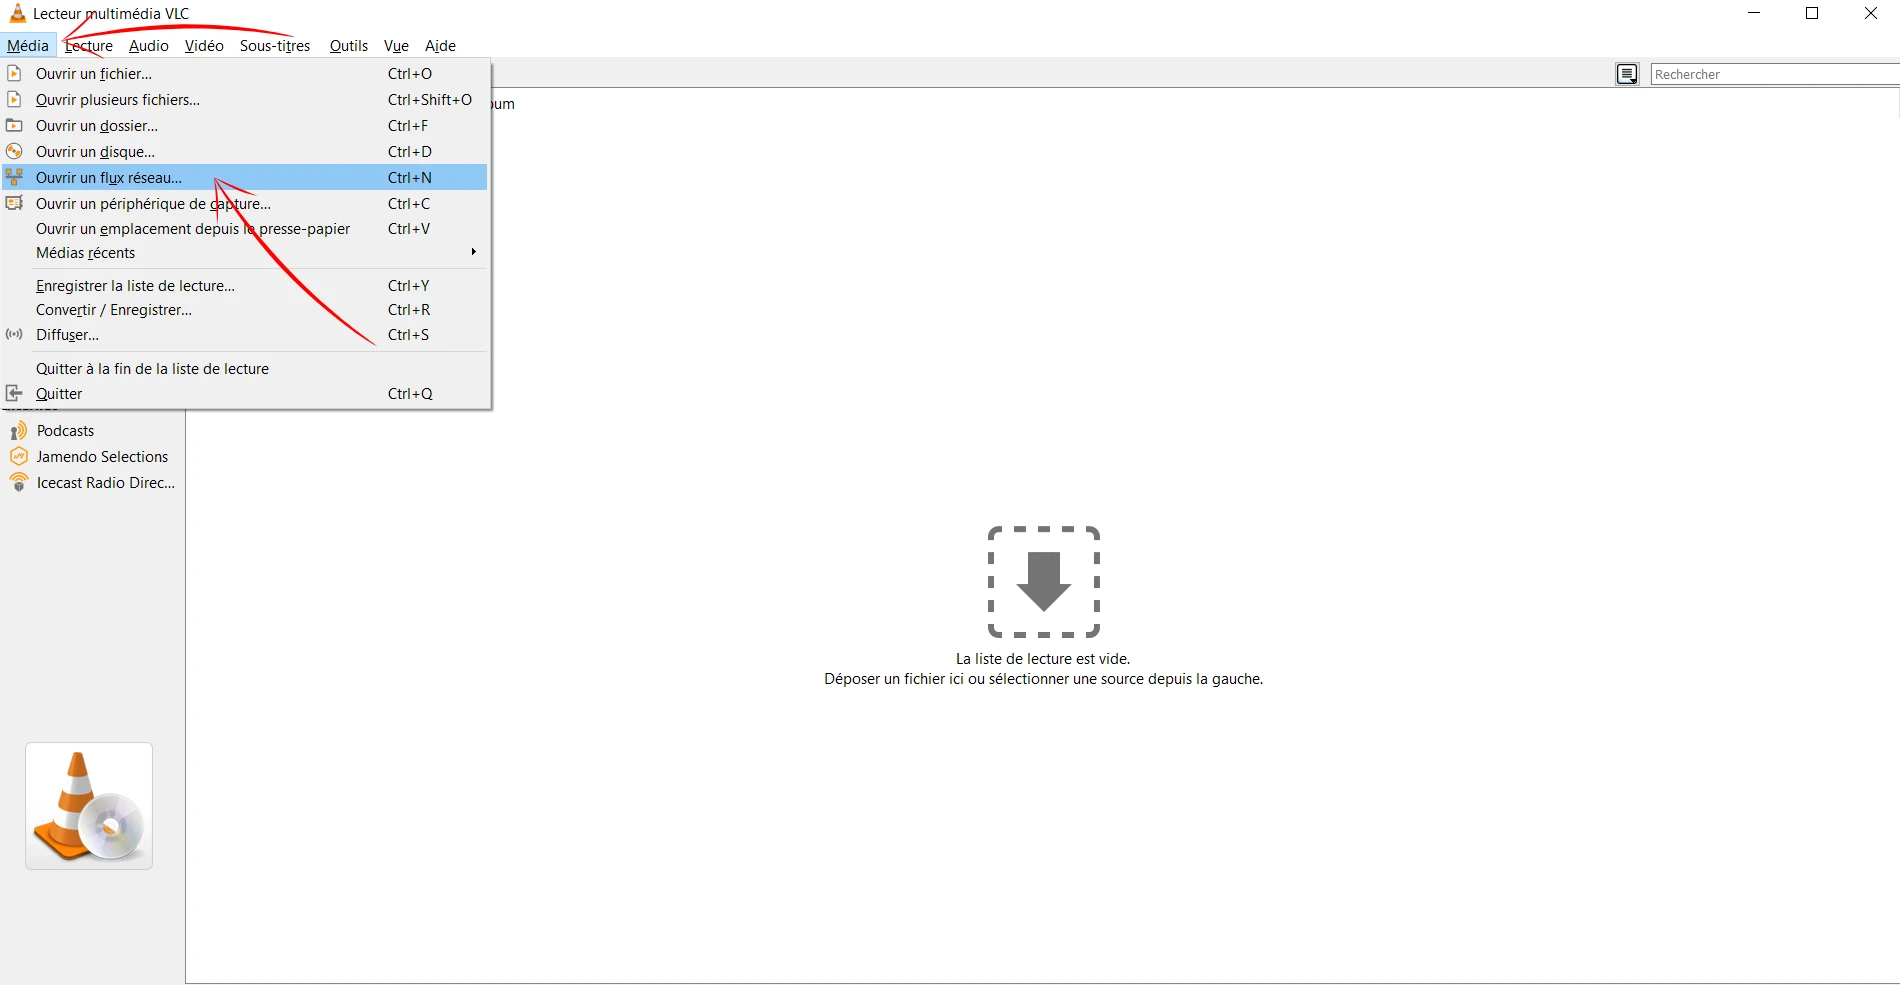
Task: Choose Diffuser... menu entry
Action: 245,334
